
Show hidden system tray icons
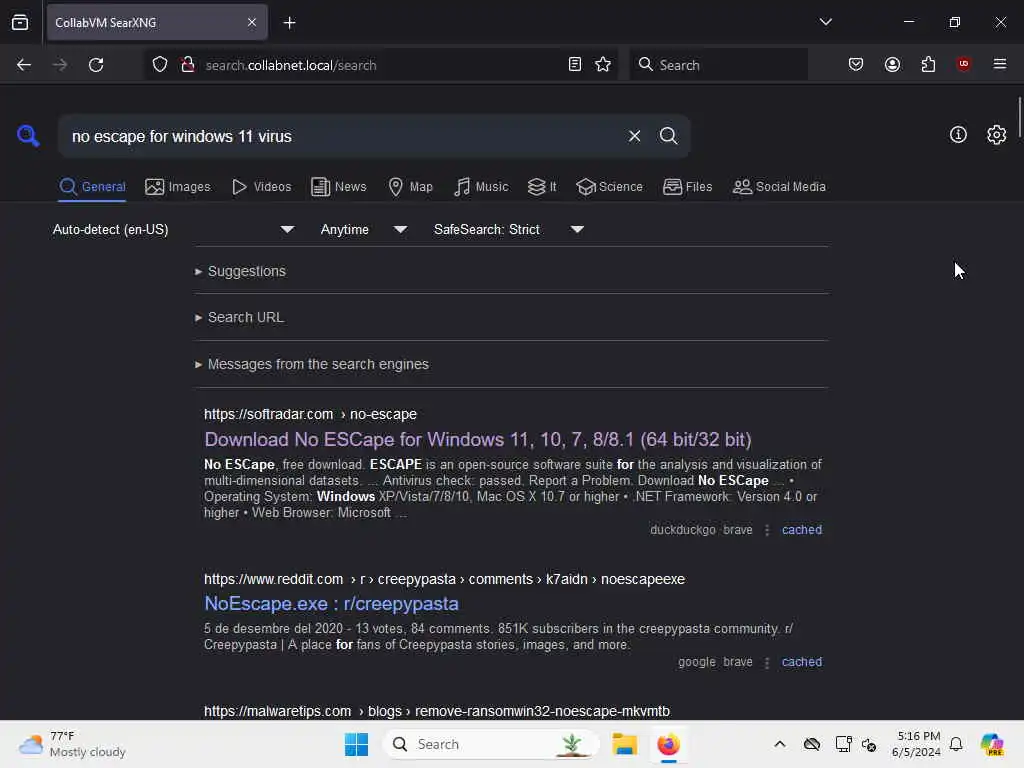780,744
